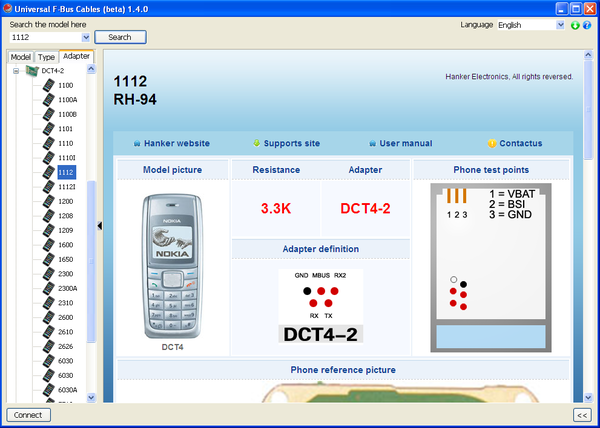Image resolution: width=600 pixels, height=428 pixels.
Task: Collapse the DCT4-2 tree node
Action: (x=16, y=71)
